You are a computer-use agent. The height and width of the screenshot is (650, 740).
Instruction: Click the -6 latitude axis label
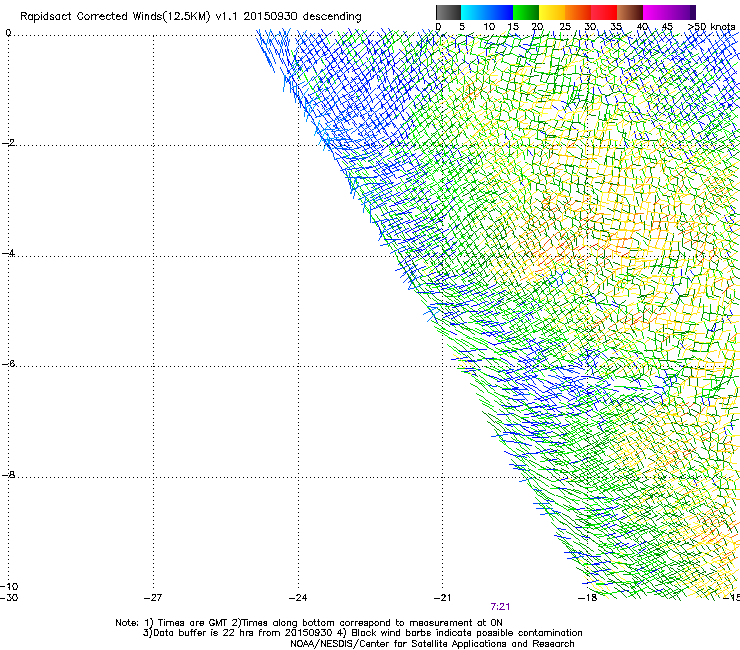click(x=8, y=364)
